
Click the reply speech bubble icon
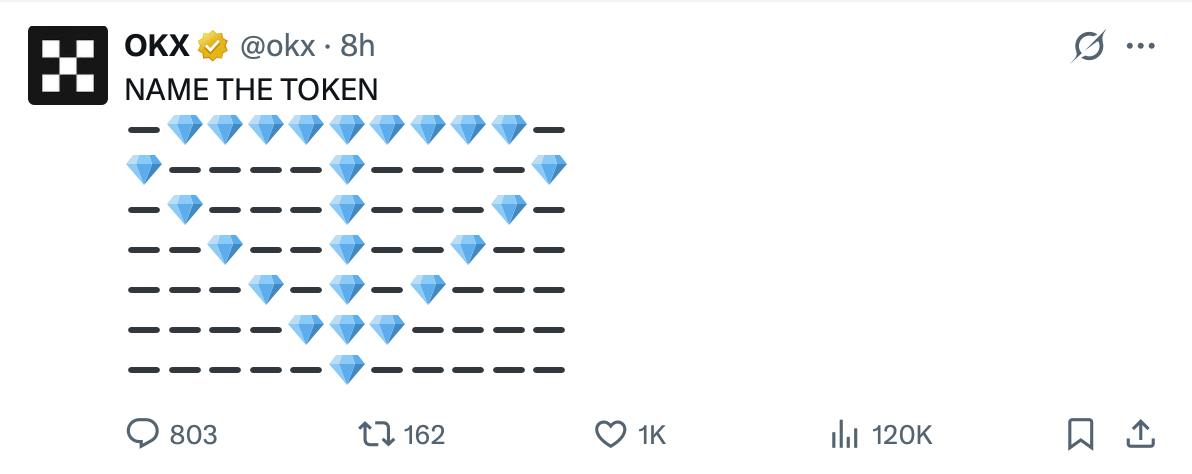click(143, 434)
